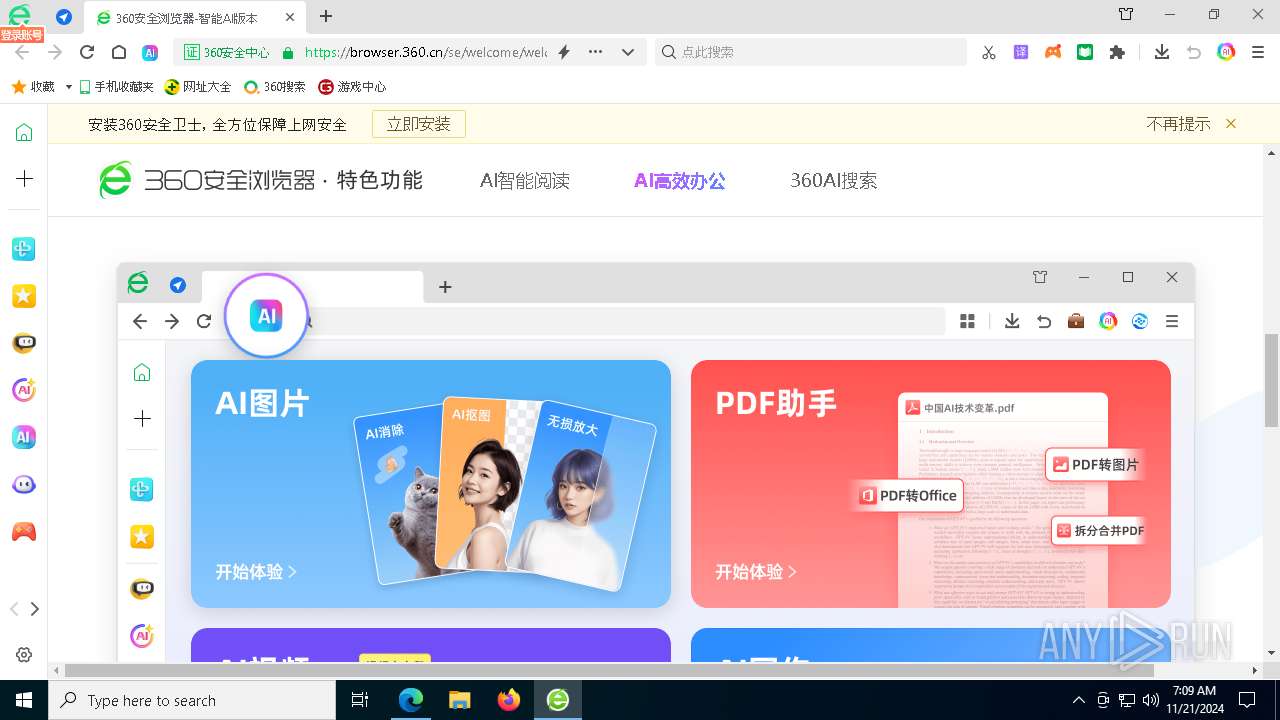This screenshot has width=1280, height=720.
Task: Open 网址大全 bookmark
Action: (x=198, y=87)
